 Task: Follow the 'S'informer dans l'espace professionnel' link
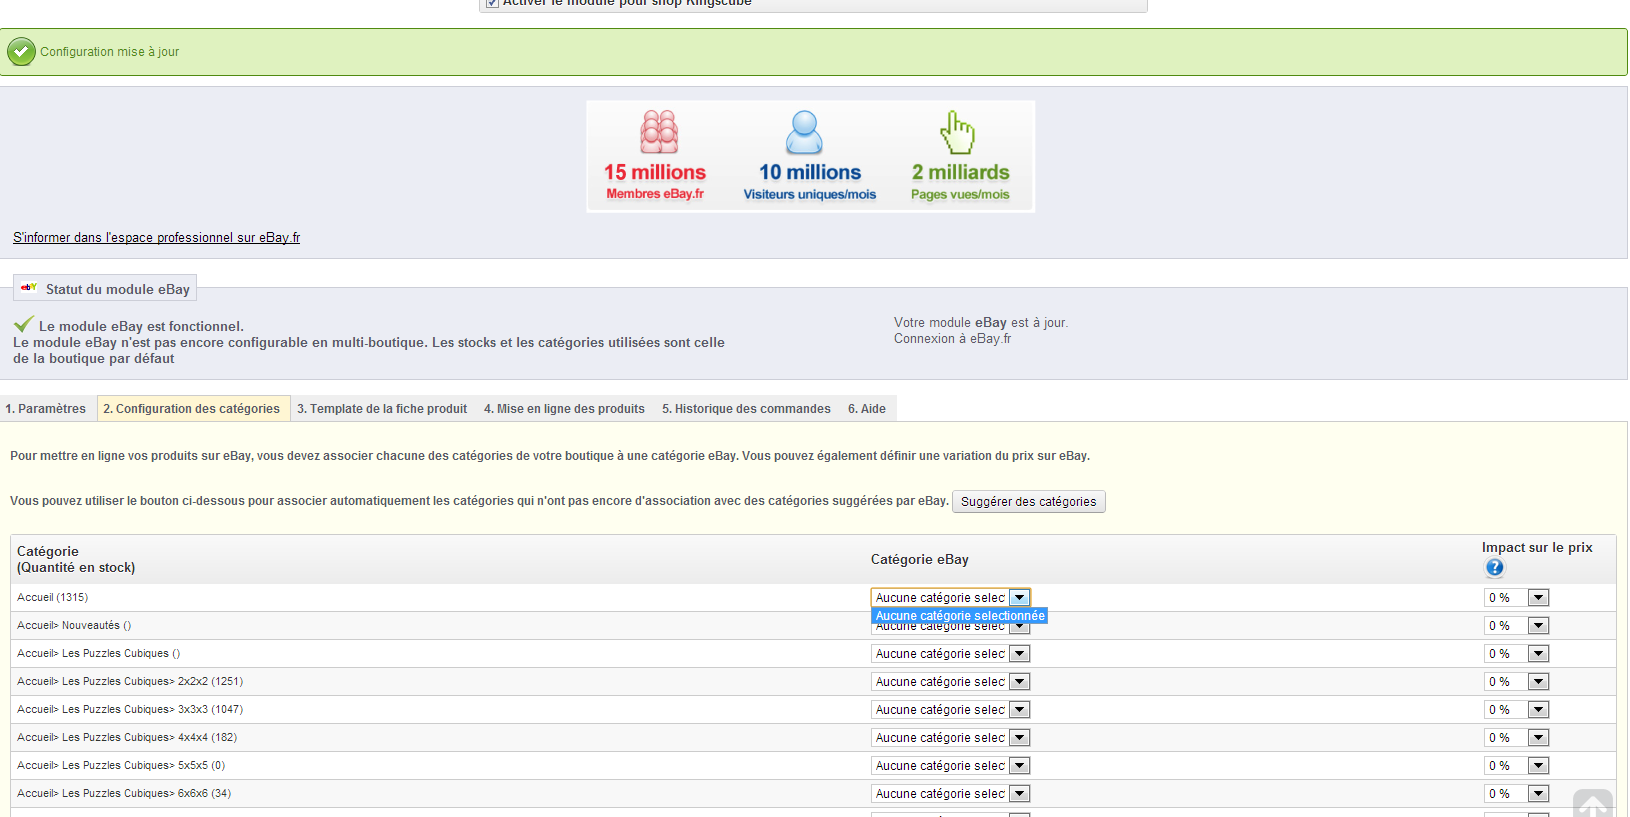click(156, 238)
